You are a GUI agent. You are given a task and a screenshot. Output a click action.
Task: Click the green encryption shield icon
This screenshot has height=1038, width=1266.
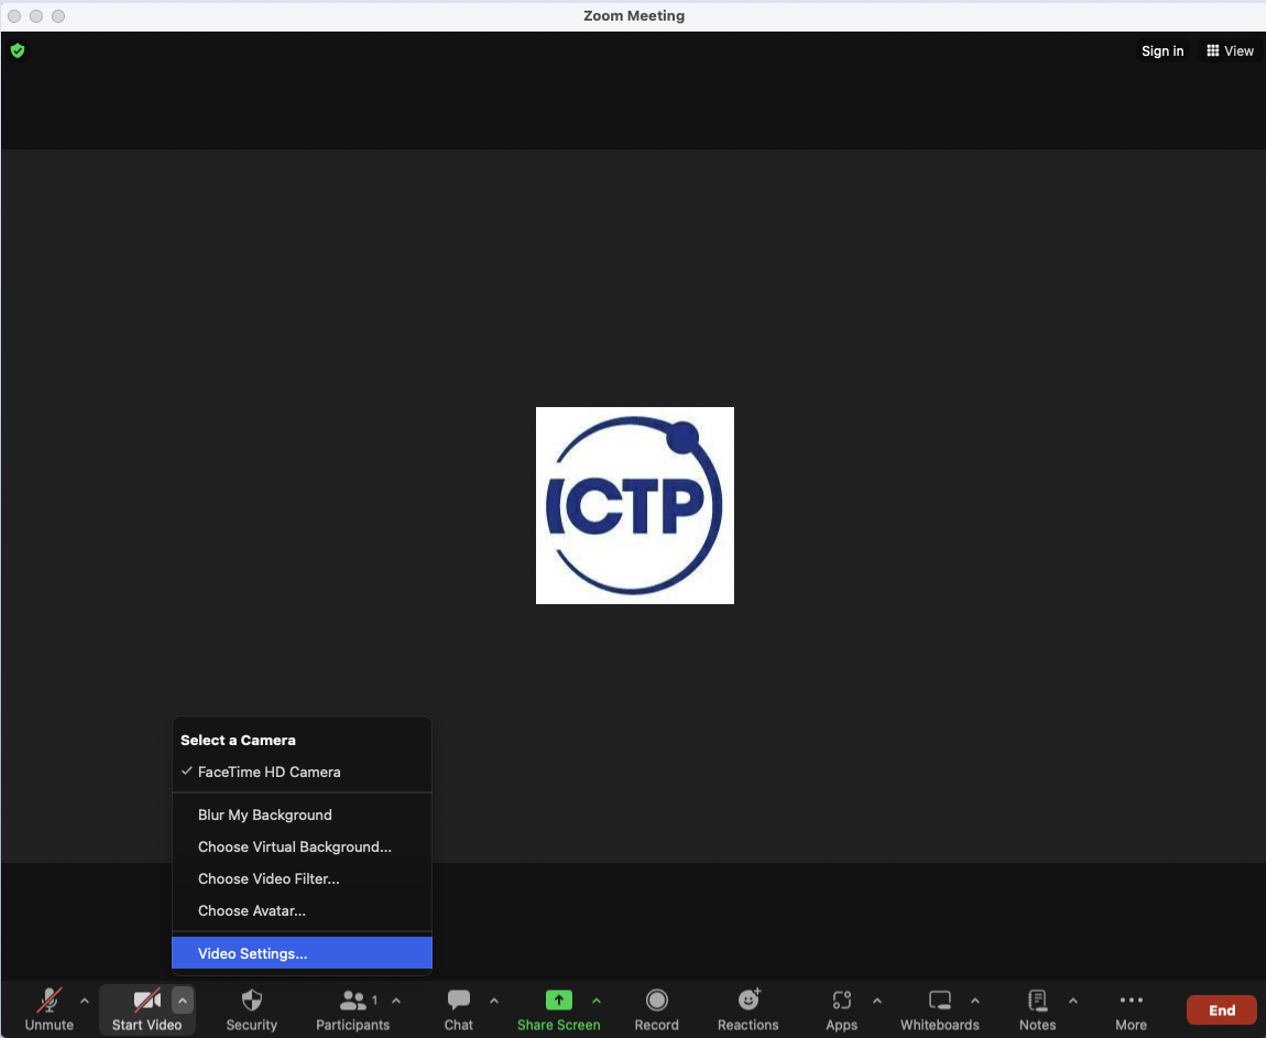17,51
